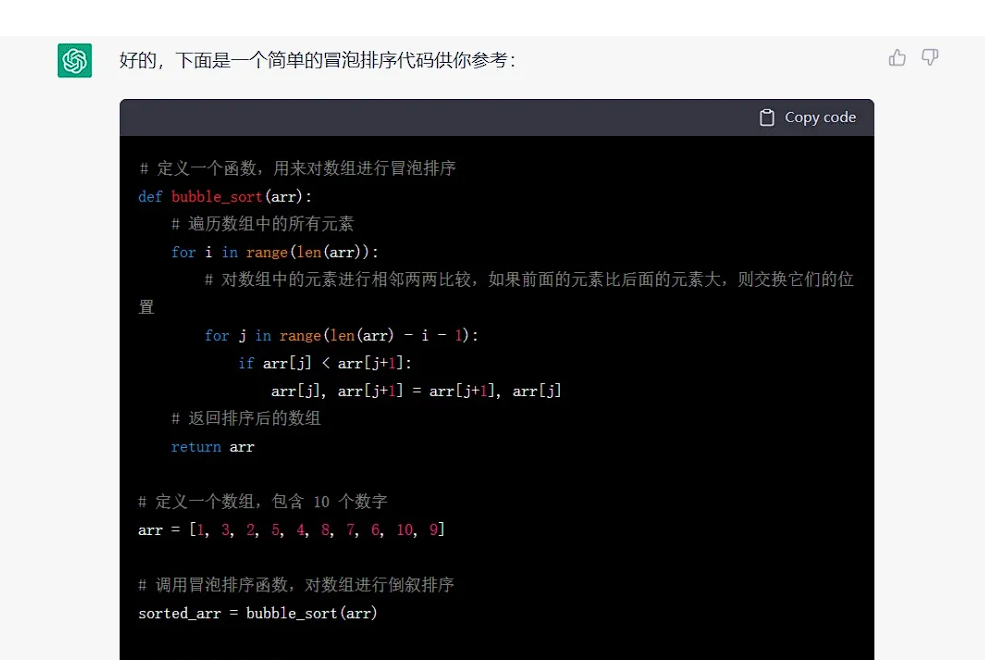Click the array definition line 'arr = [1, 3, 2, ...]'

point(291,529)
